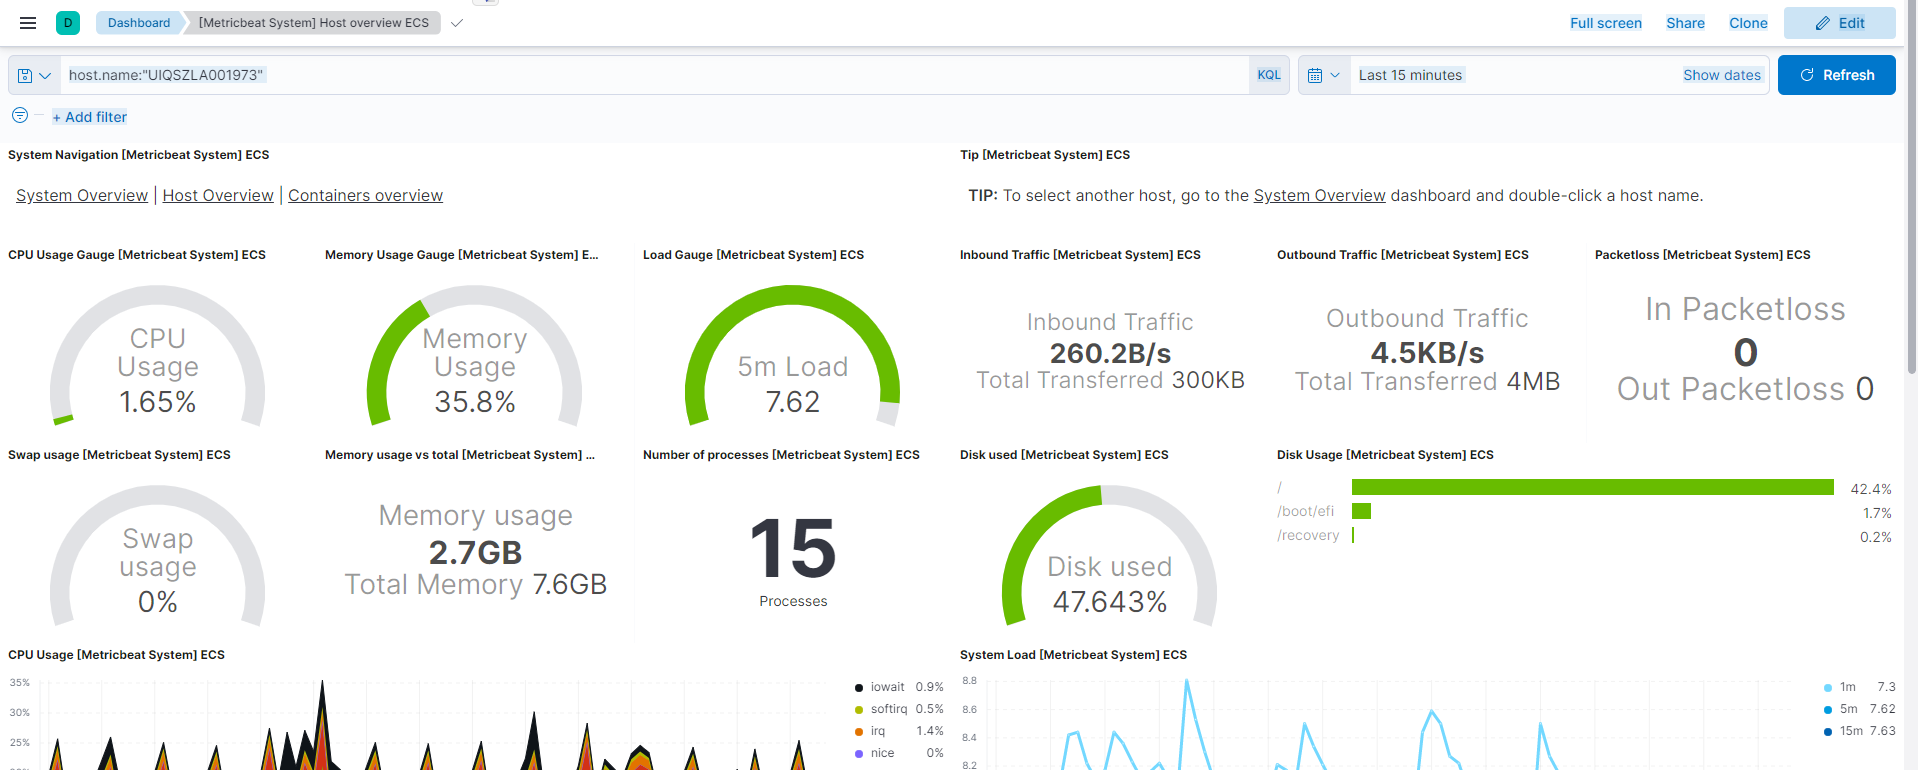This screenshot has width=1918, height=770.
Task: Focus the host.name query input
Action: click(x=654, y=75)
